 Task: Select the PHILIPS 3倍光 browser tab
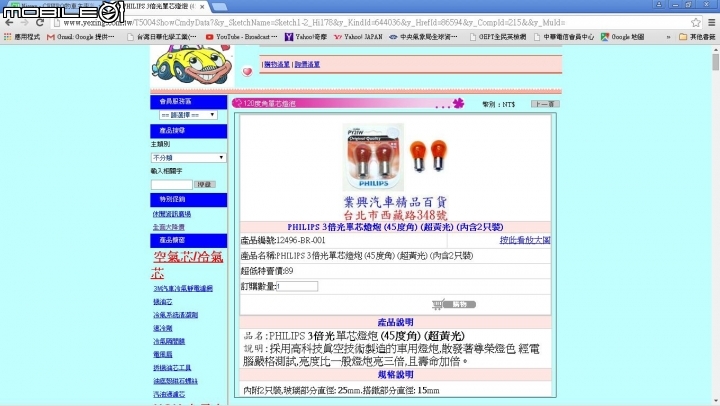pyautogui.click(x=159, y=6)
